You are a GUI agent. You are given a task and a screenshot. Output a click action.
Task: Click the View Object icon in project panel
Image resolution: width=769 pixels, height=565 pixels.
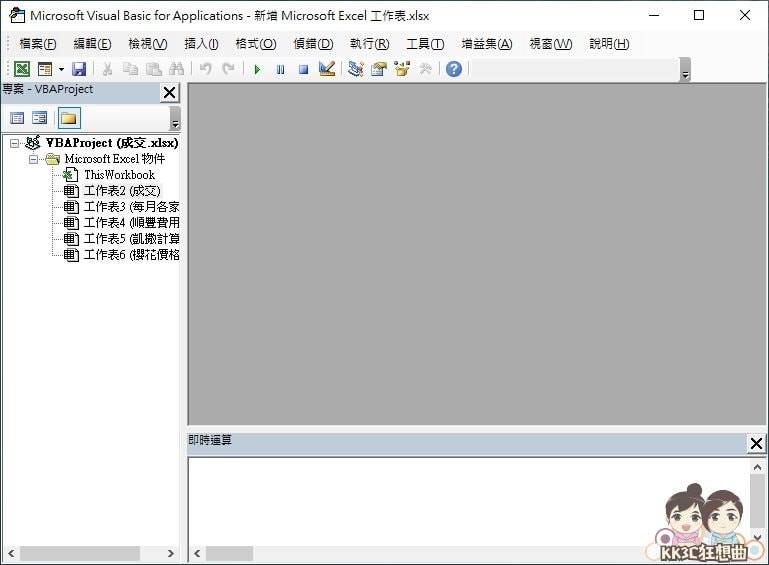(39, 118)
